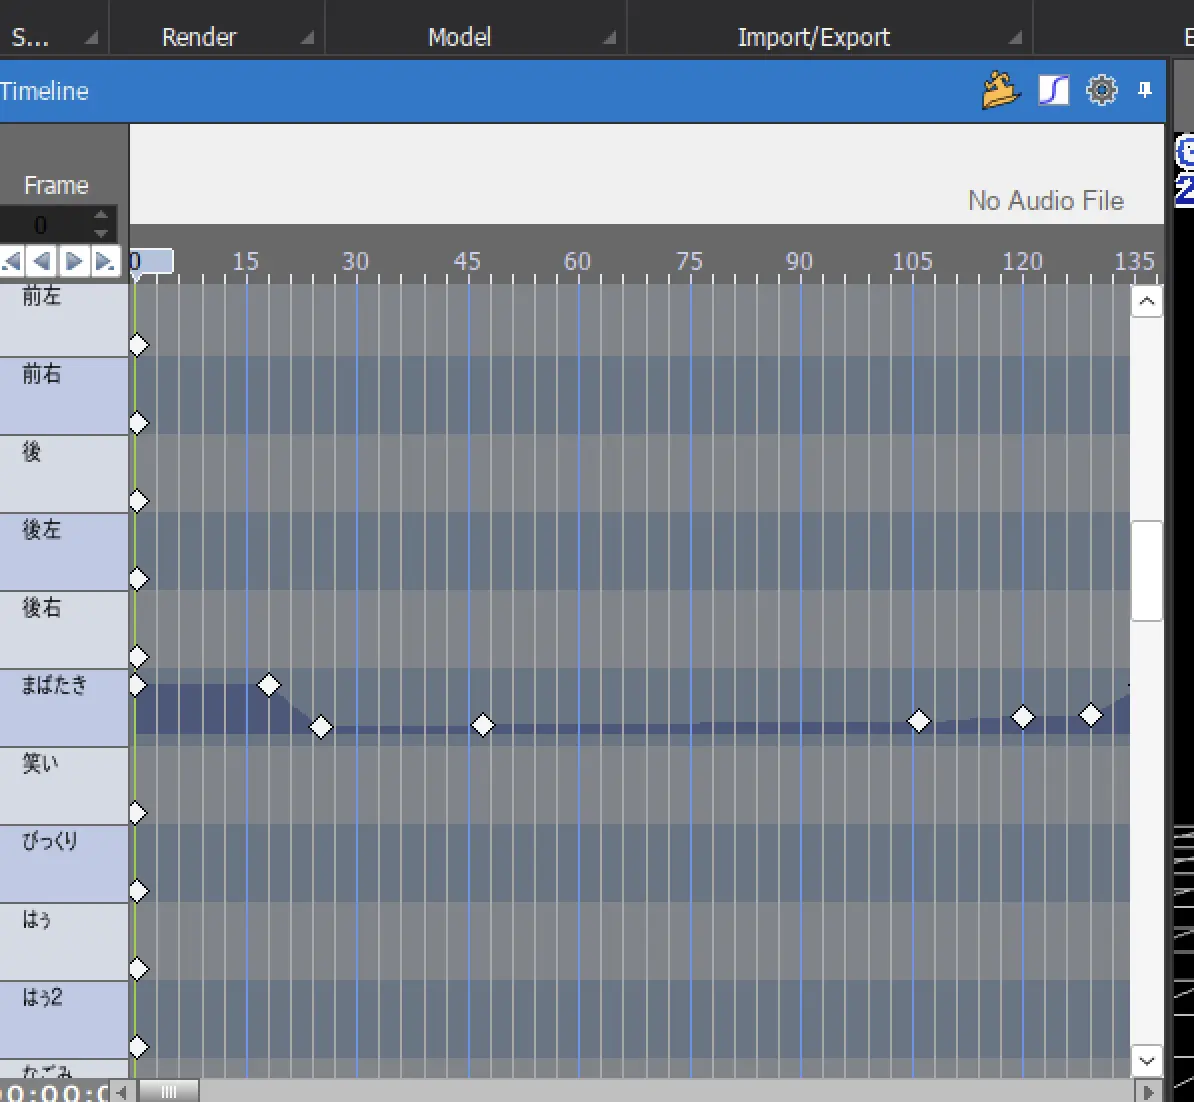Click the horizontal scrollbar thumb

(x=169, y=1092)
